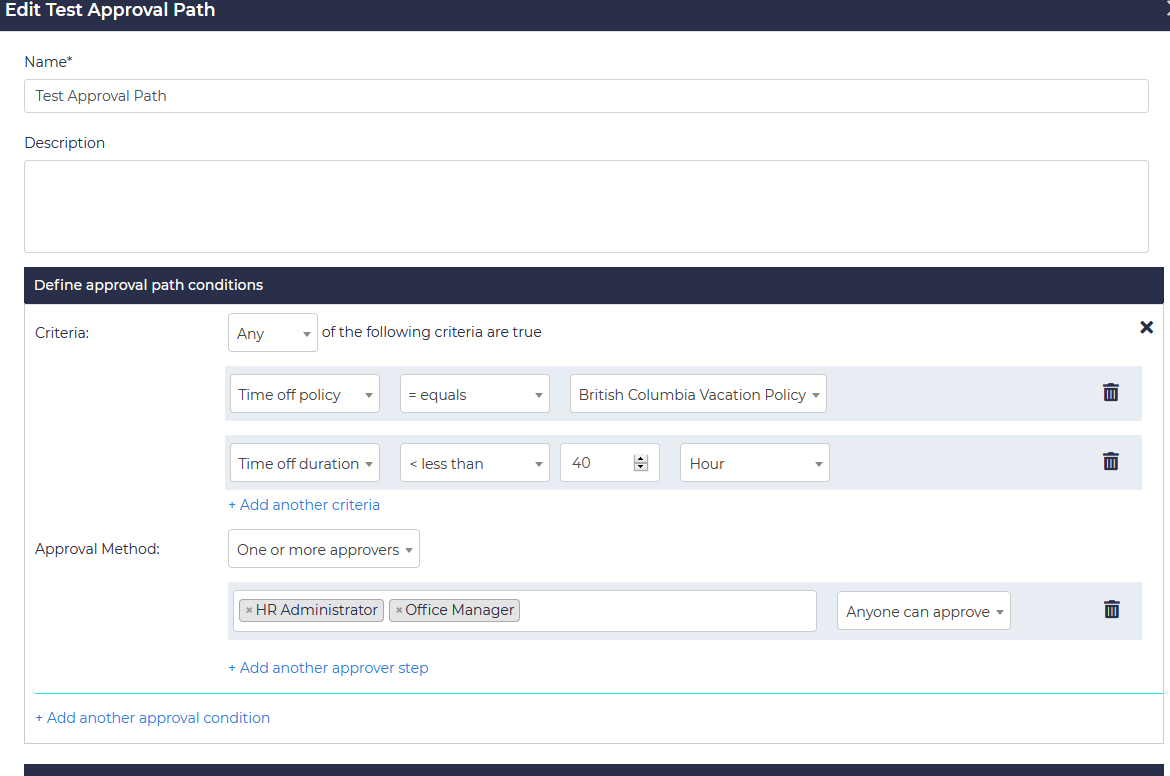Open the less than comparison dropdown

(x=474, y=462)
